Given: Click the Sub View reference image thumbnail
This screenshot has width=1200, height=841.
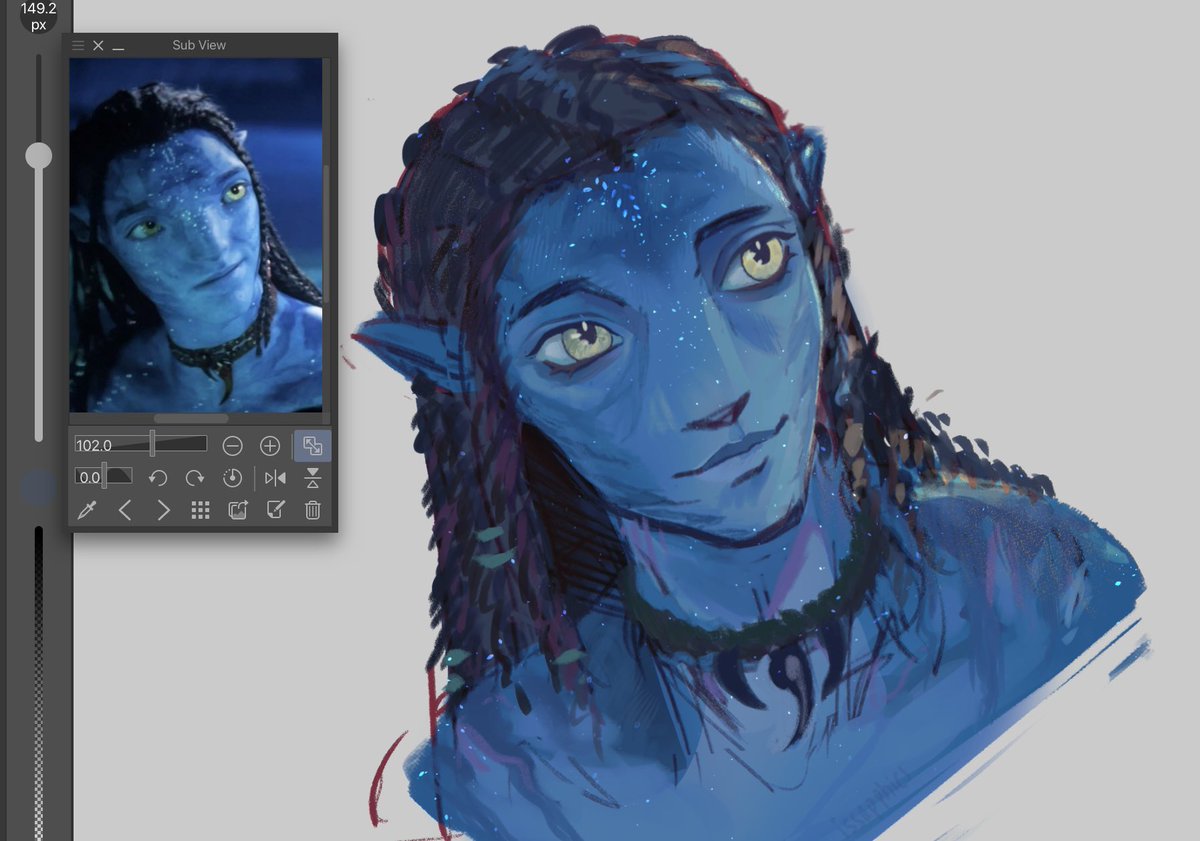Looking at the screenshot, I should (x=196, y=235).
